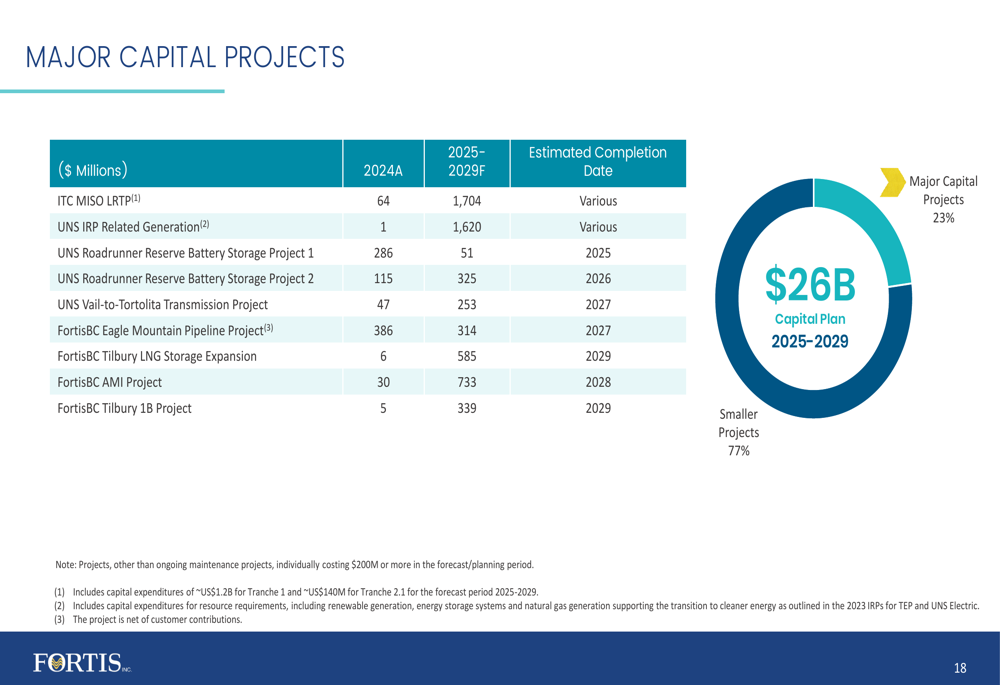Select the forecast value "1,620" for UNS IRP
This screenshot has width=1000, height=685.
point(467,227)
